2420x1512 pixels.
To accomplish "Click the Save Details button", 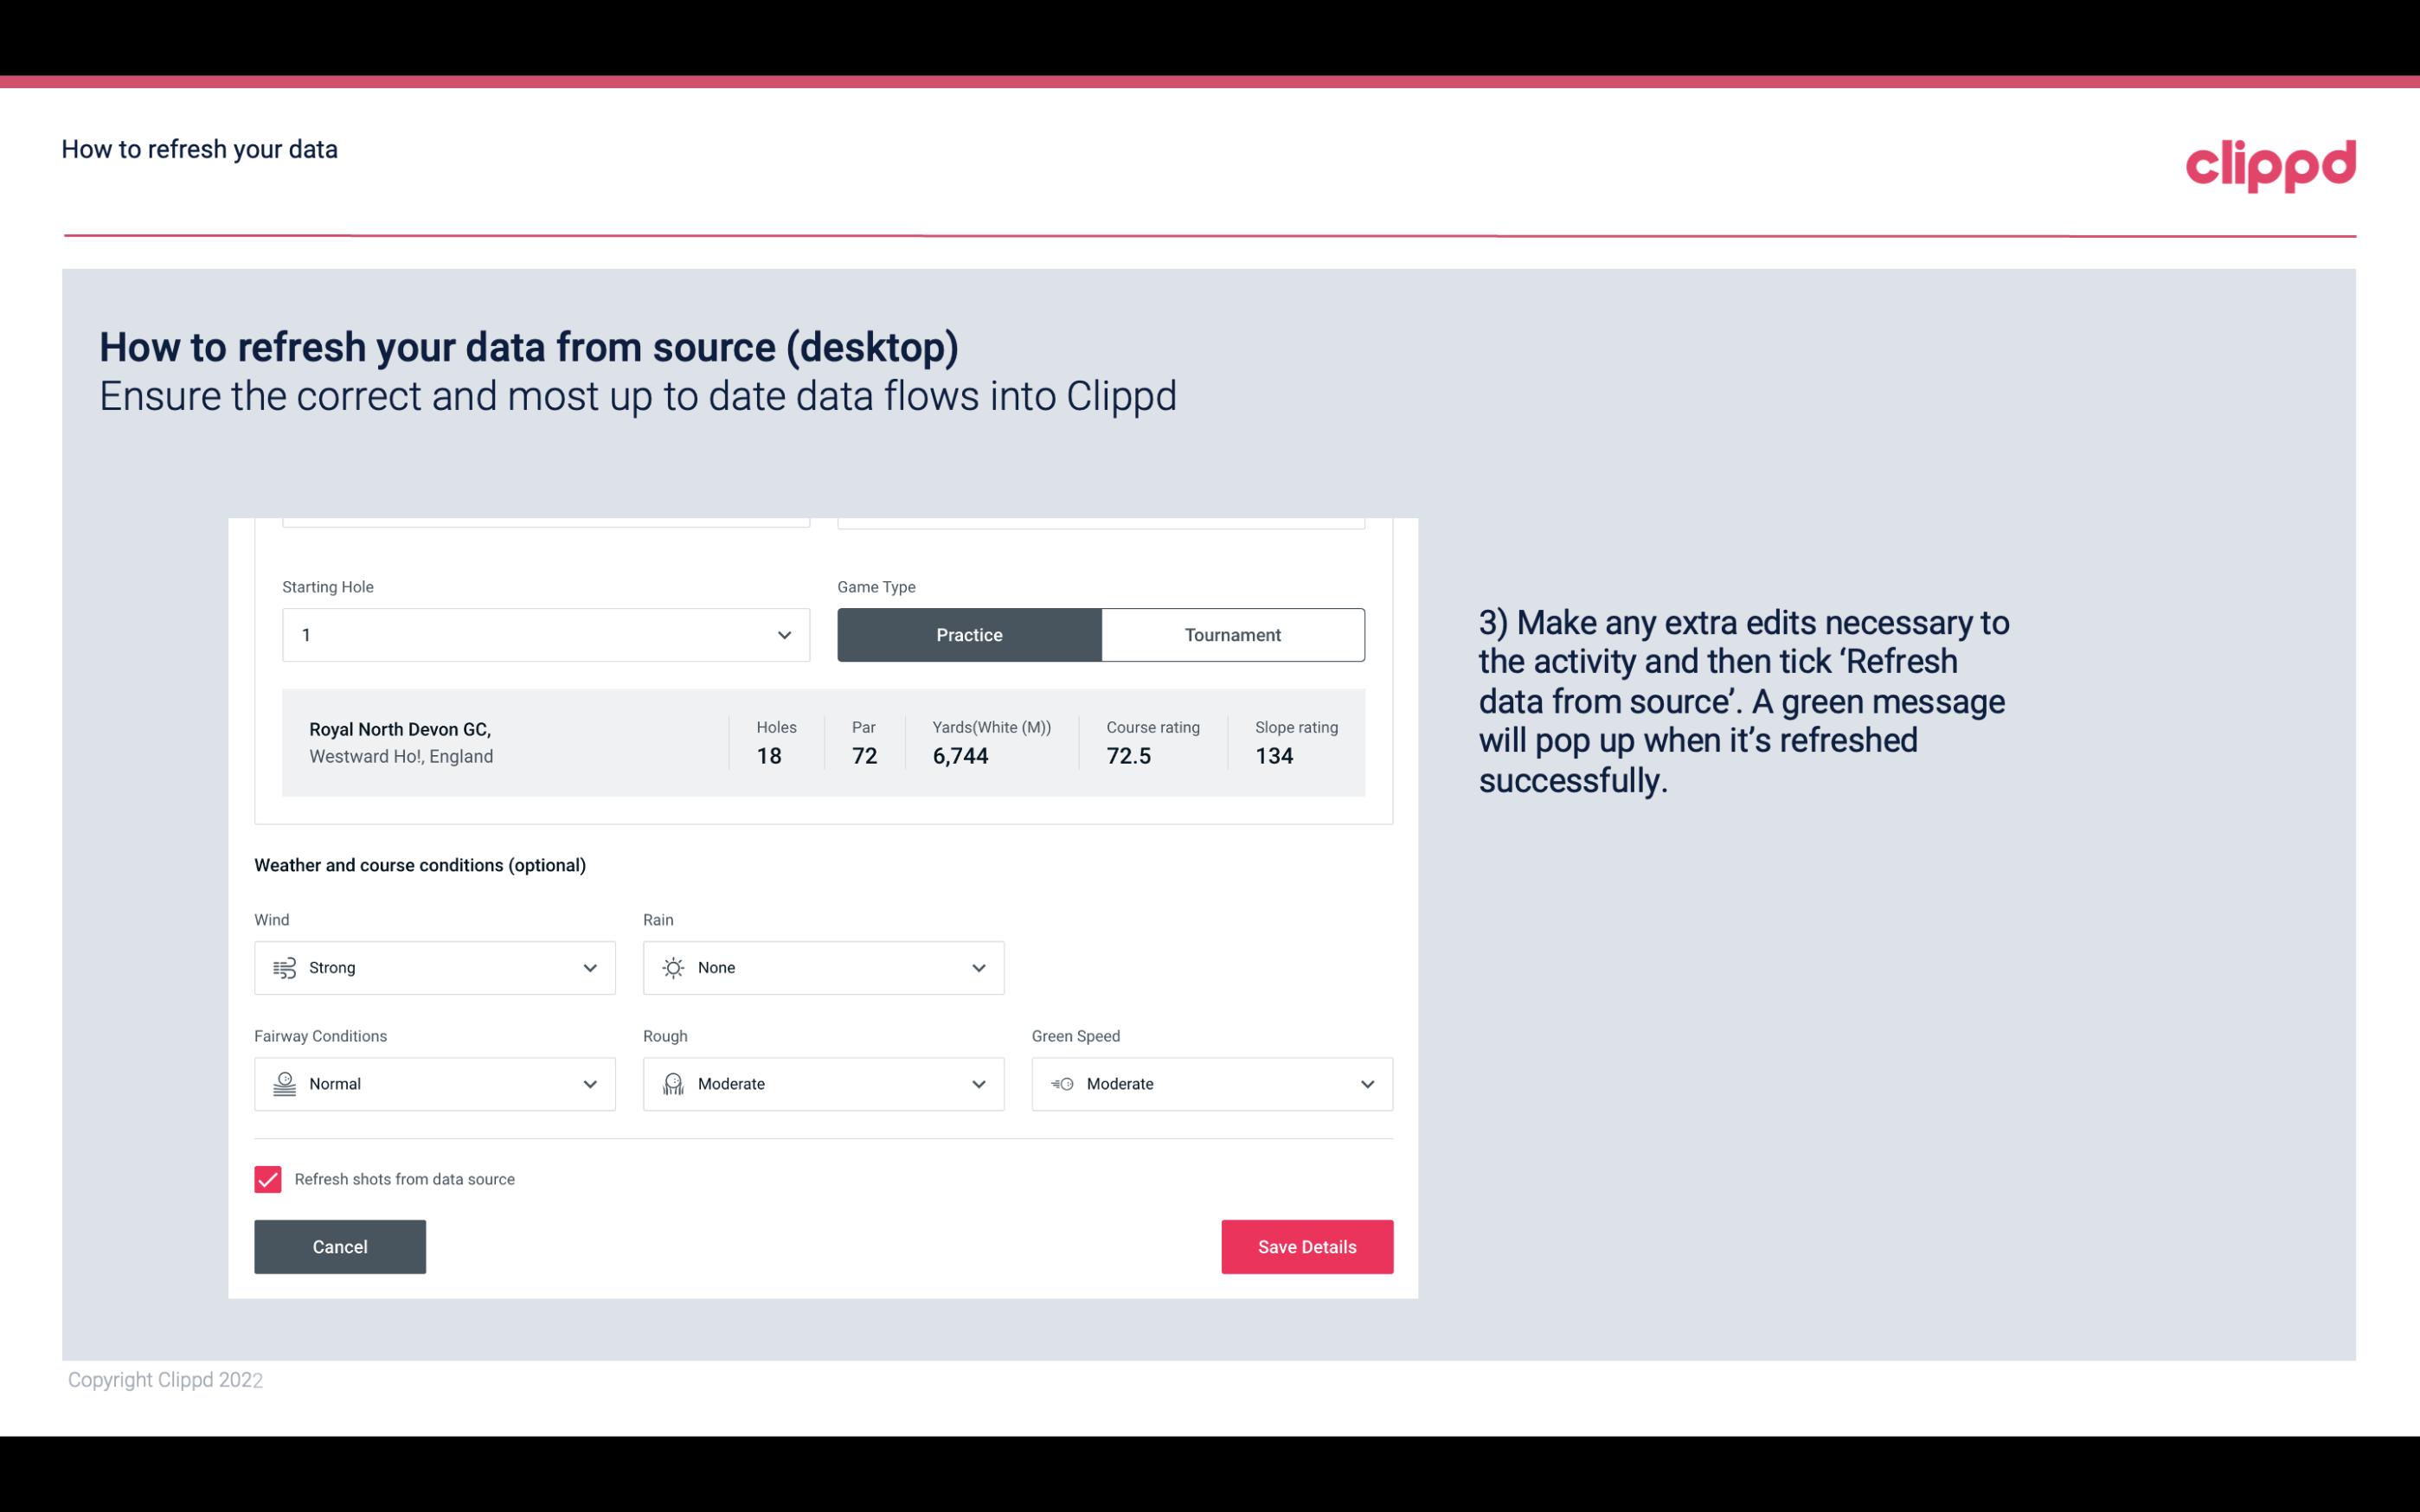I will pyautogui.click(x=1306, y=1246).
